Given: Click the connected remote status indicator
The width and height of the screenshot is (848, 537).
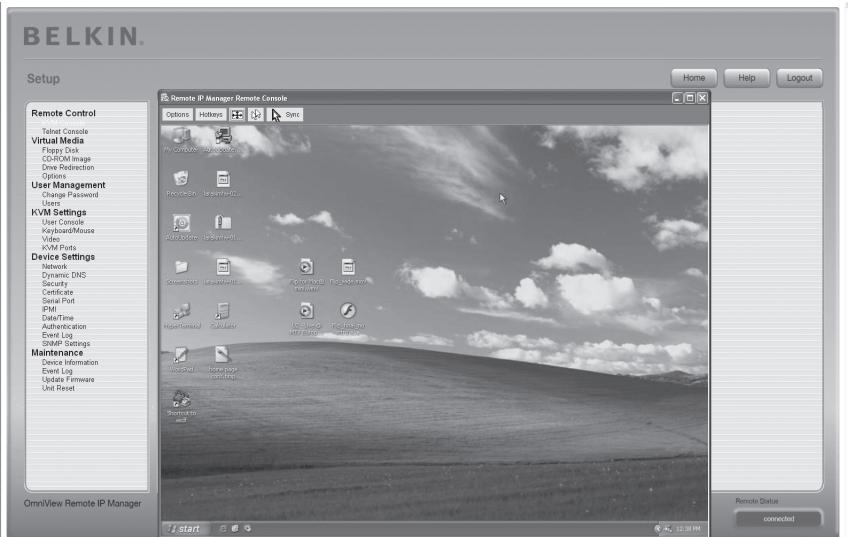Looking at the screenshot, I should pos(779,519).
